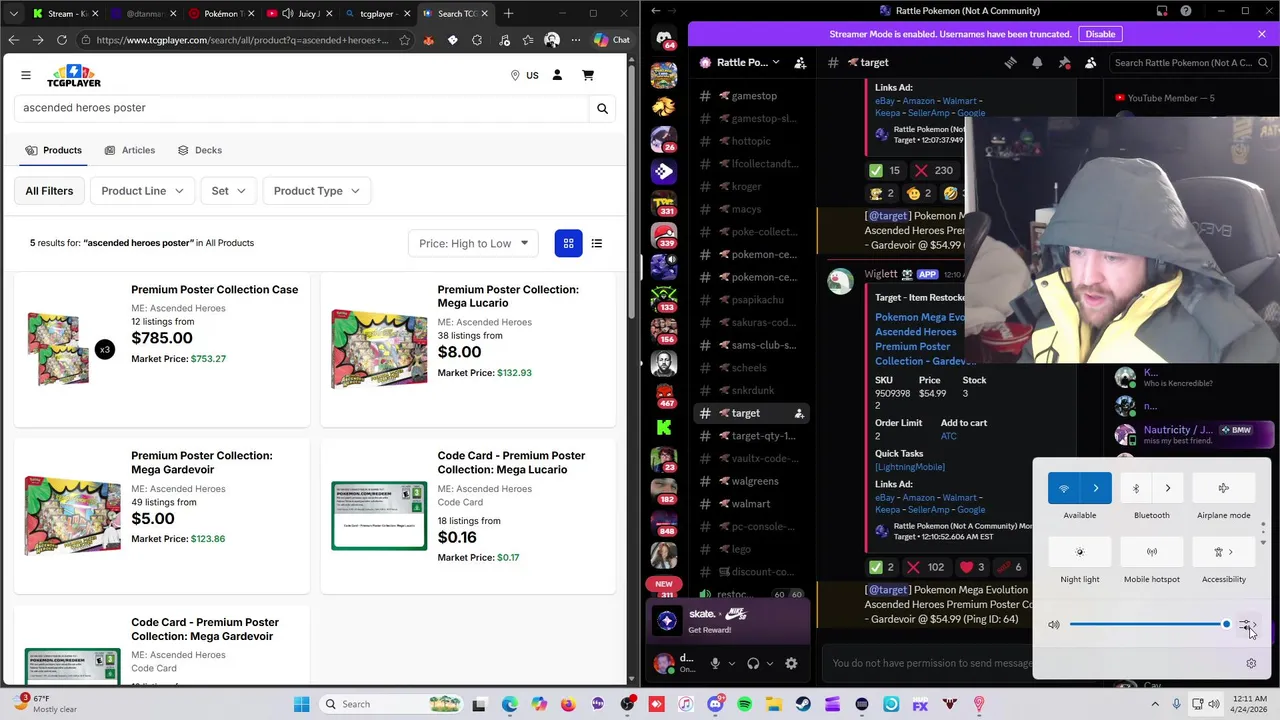Viewport: 1280px width, 720px height.
Task: Deafen with Discord headphones icon
Action: point(753,663)
